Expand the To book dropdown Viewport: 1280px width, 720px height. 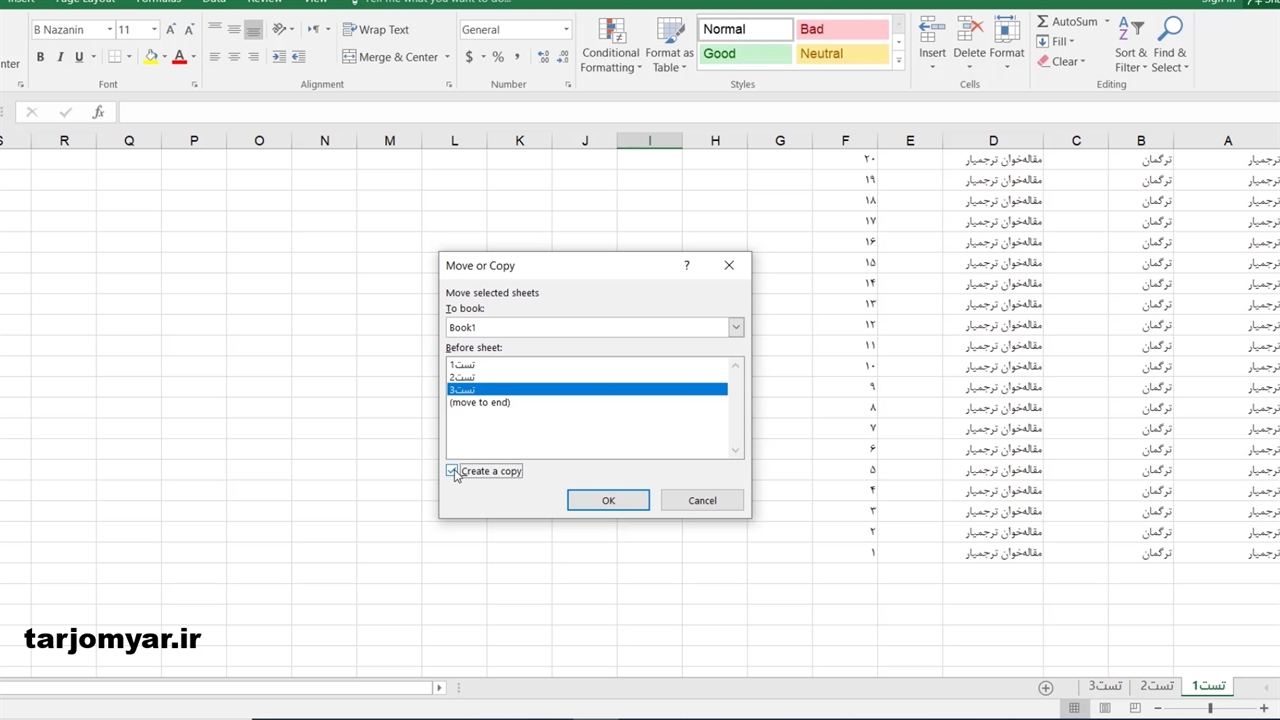coord(736,327)
